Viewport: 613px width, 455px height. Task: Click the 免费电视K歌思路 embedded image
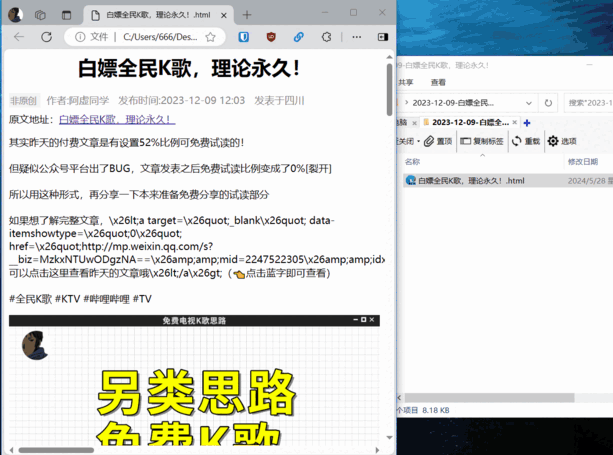point(194,380)
